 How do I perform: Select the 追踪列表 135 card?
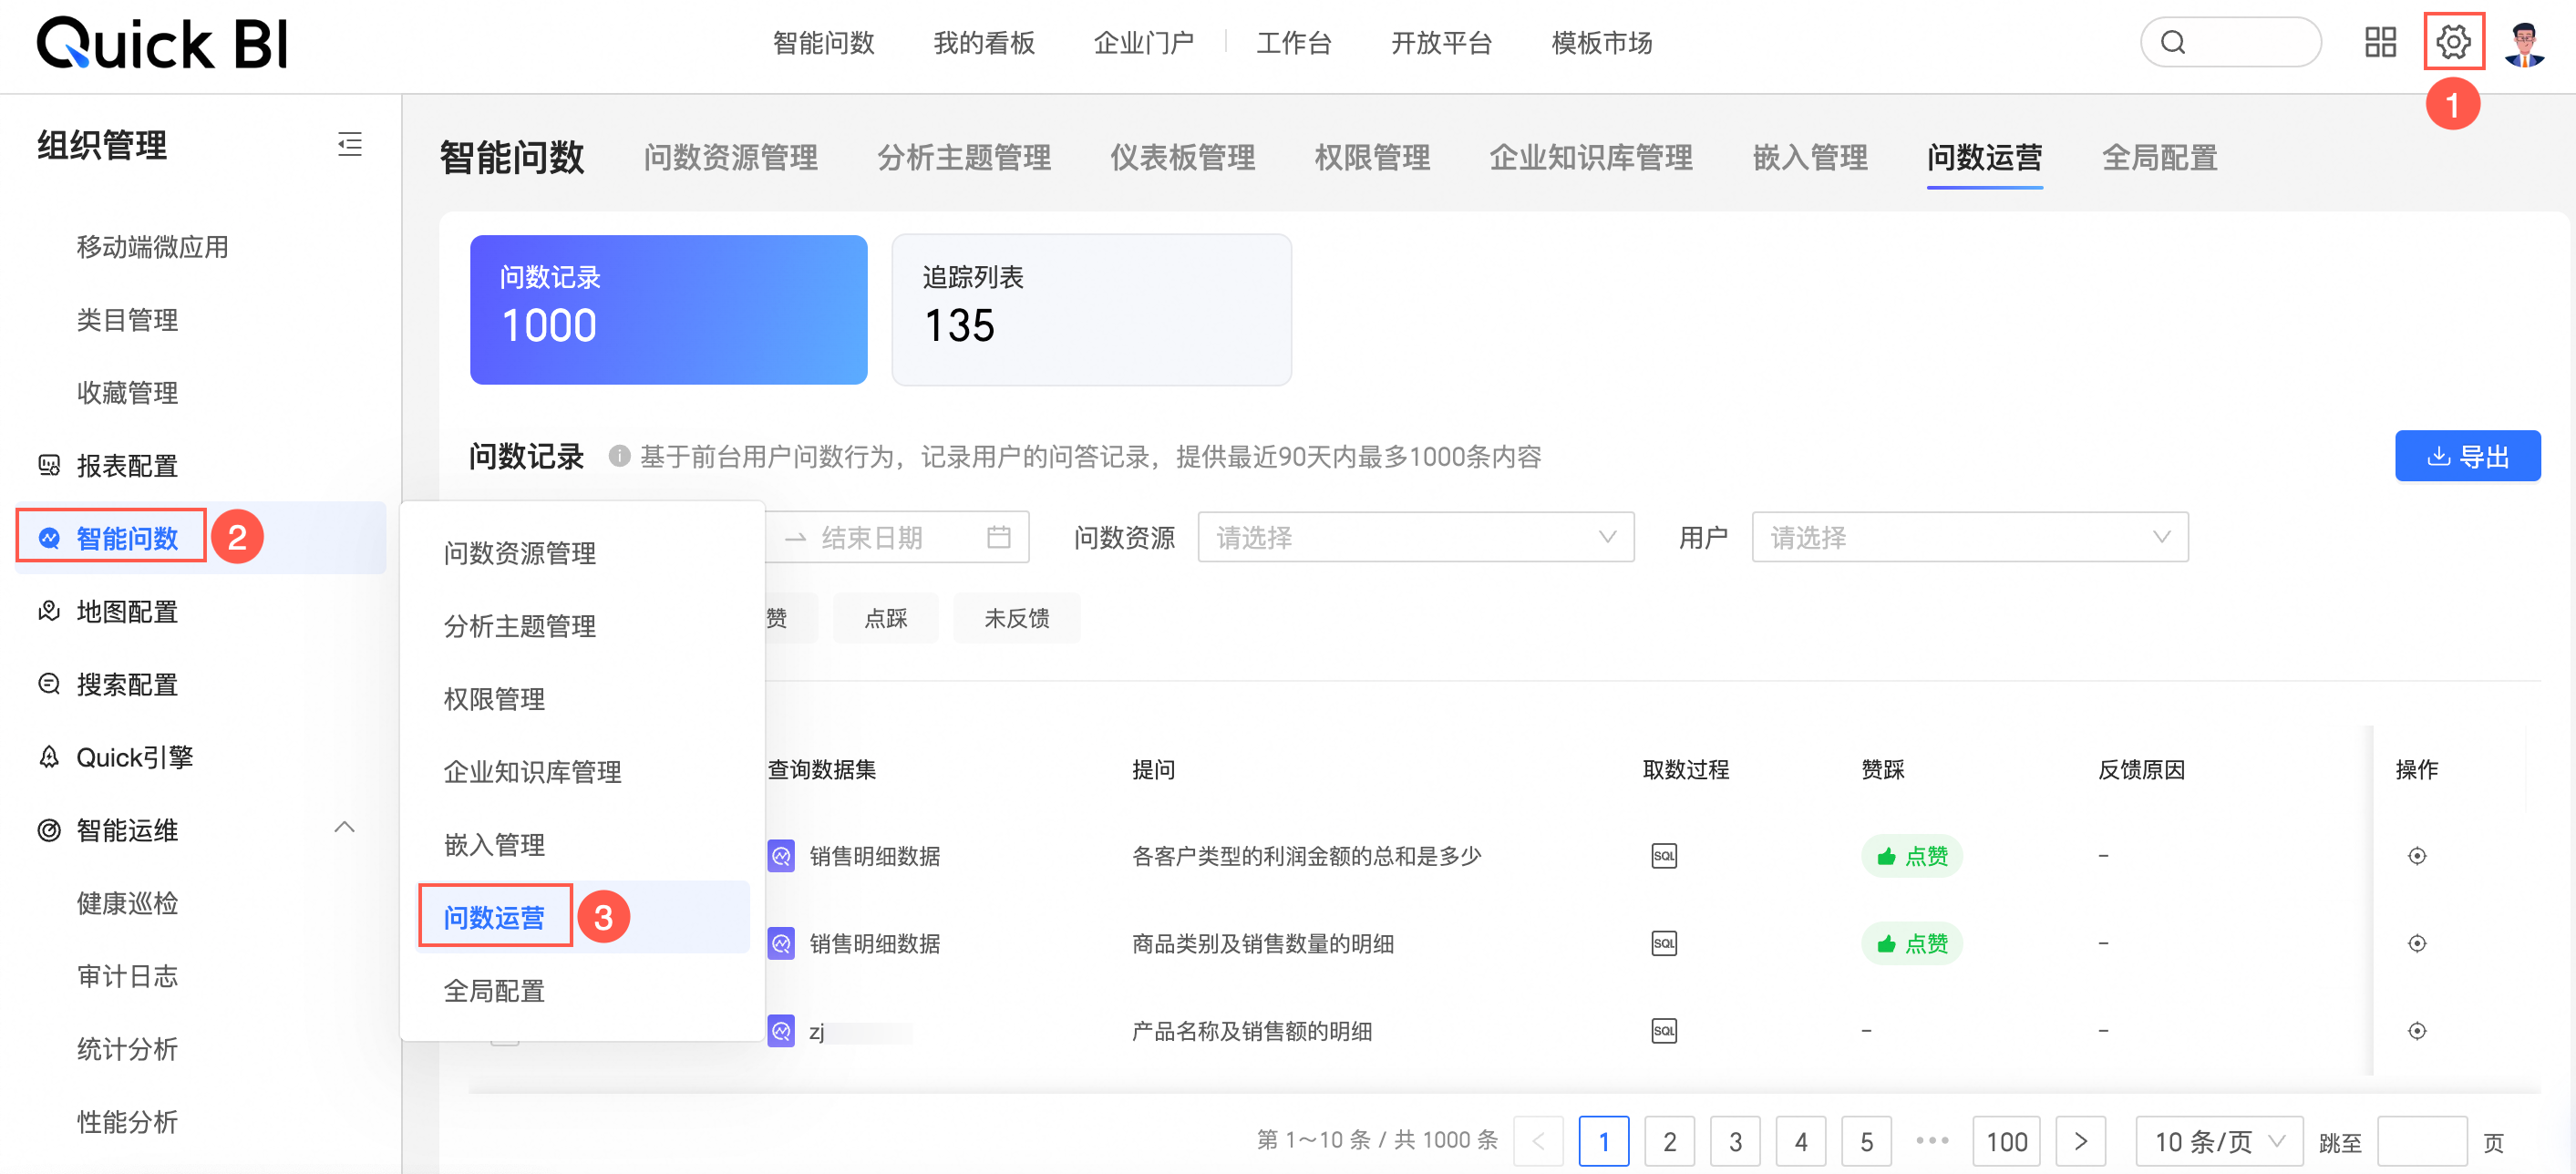click(x=1091, y=309)
